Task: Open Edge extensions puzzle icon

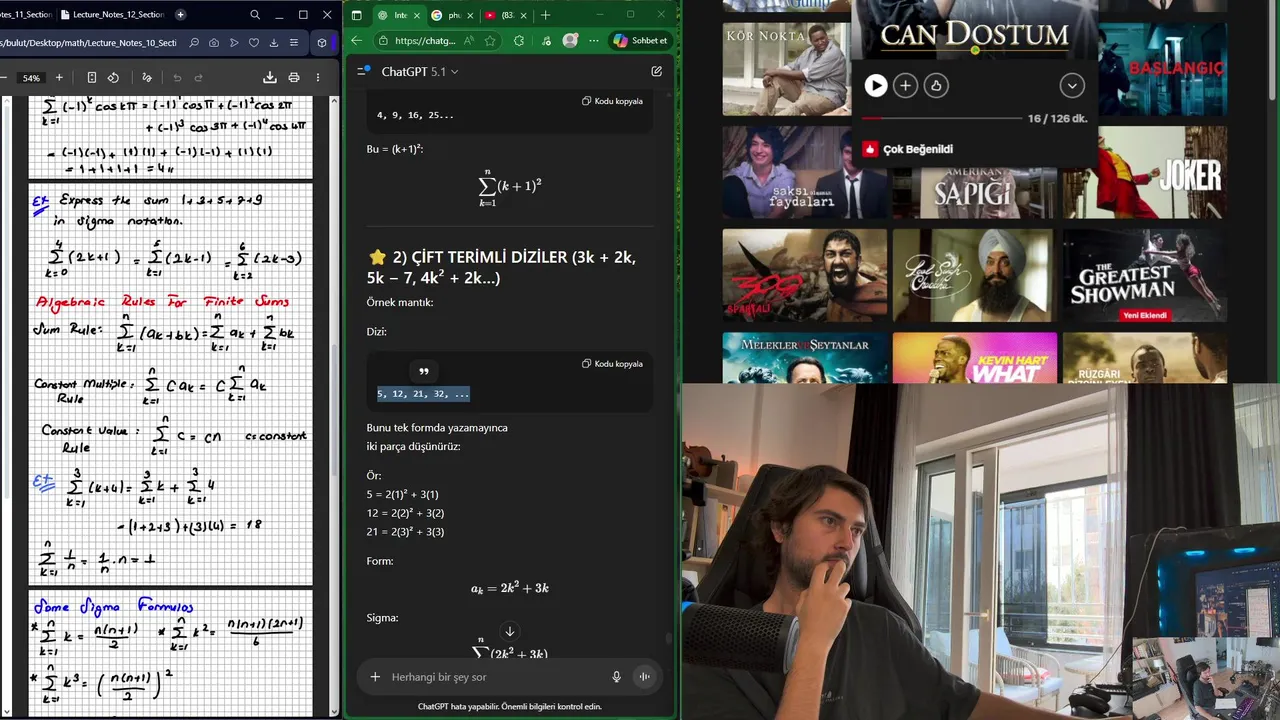Action: (518, 41)
